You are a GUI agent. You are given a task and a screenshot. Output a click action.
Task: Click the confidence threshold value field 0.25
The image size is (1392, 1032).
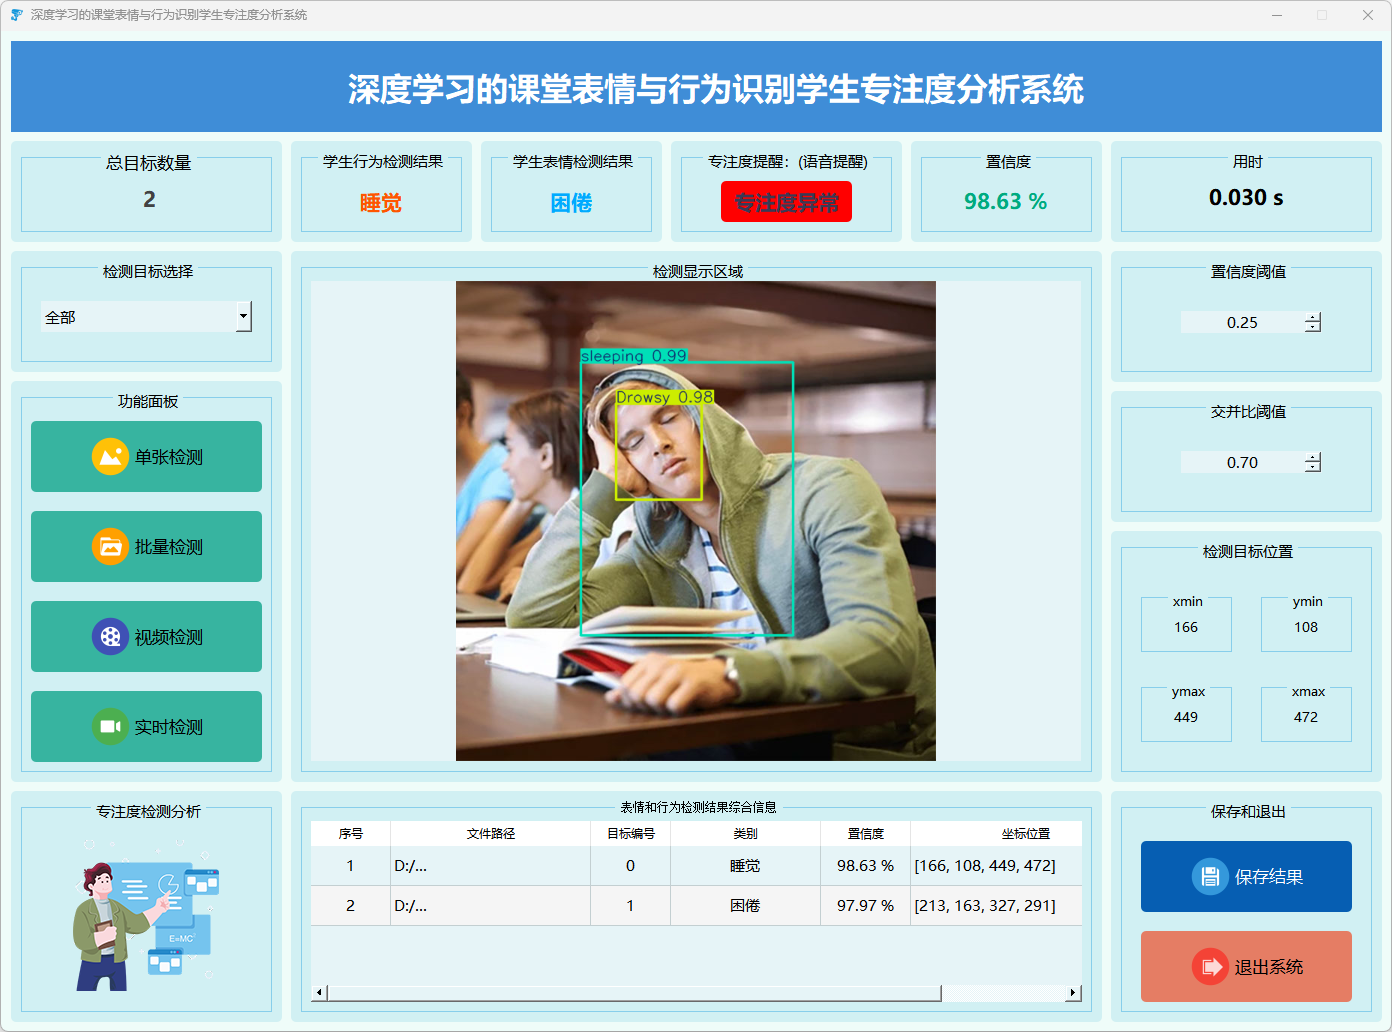(1242, 322)
